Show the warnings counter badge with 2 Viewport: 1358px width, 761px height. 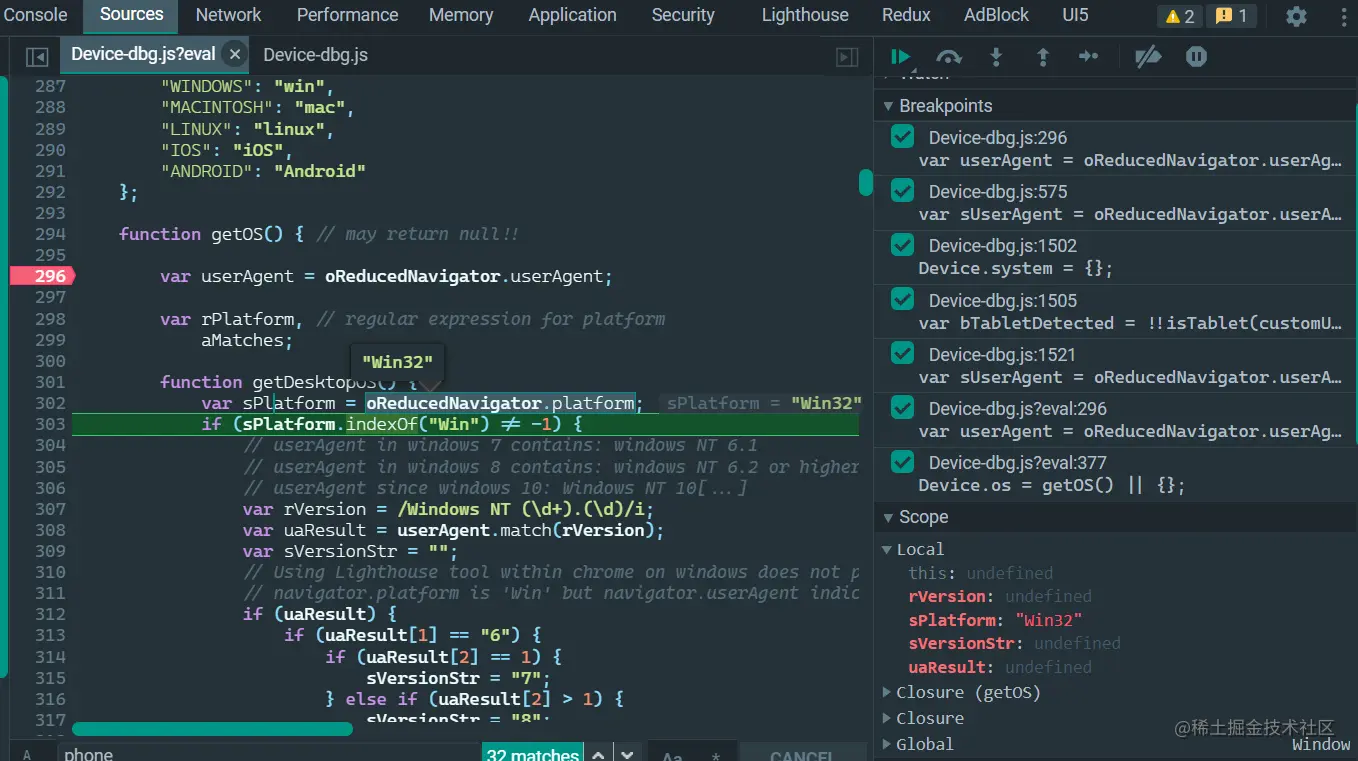1180,16
